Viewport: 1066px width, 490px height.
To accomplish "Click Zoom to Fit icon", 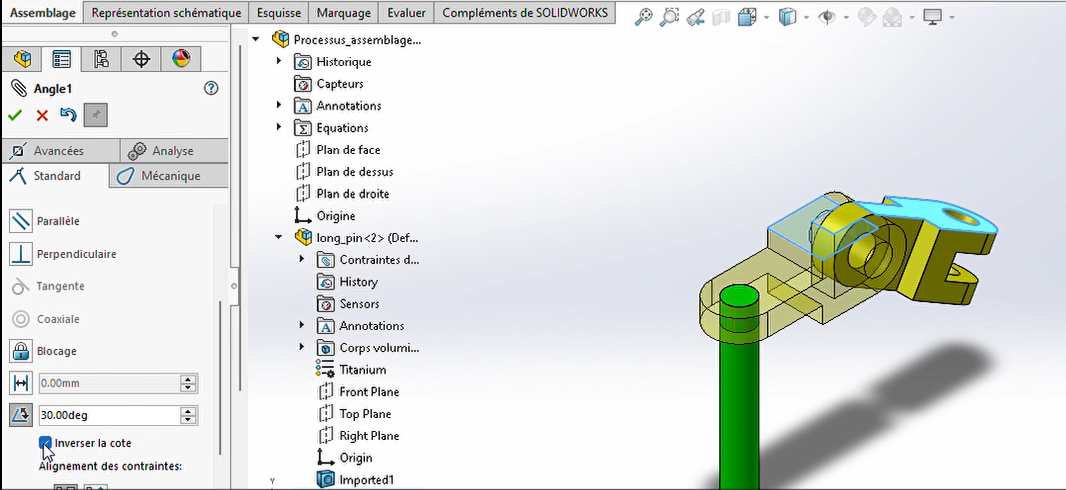I will tap(643, 18).
